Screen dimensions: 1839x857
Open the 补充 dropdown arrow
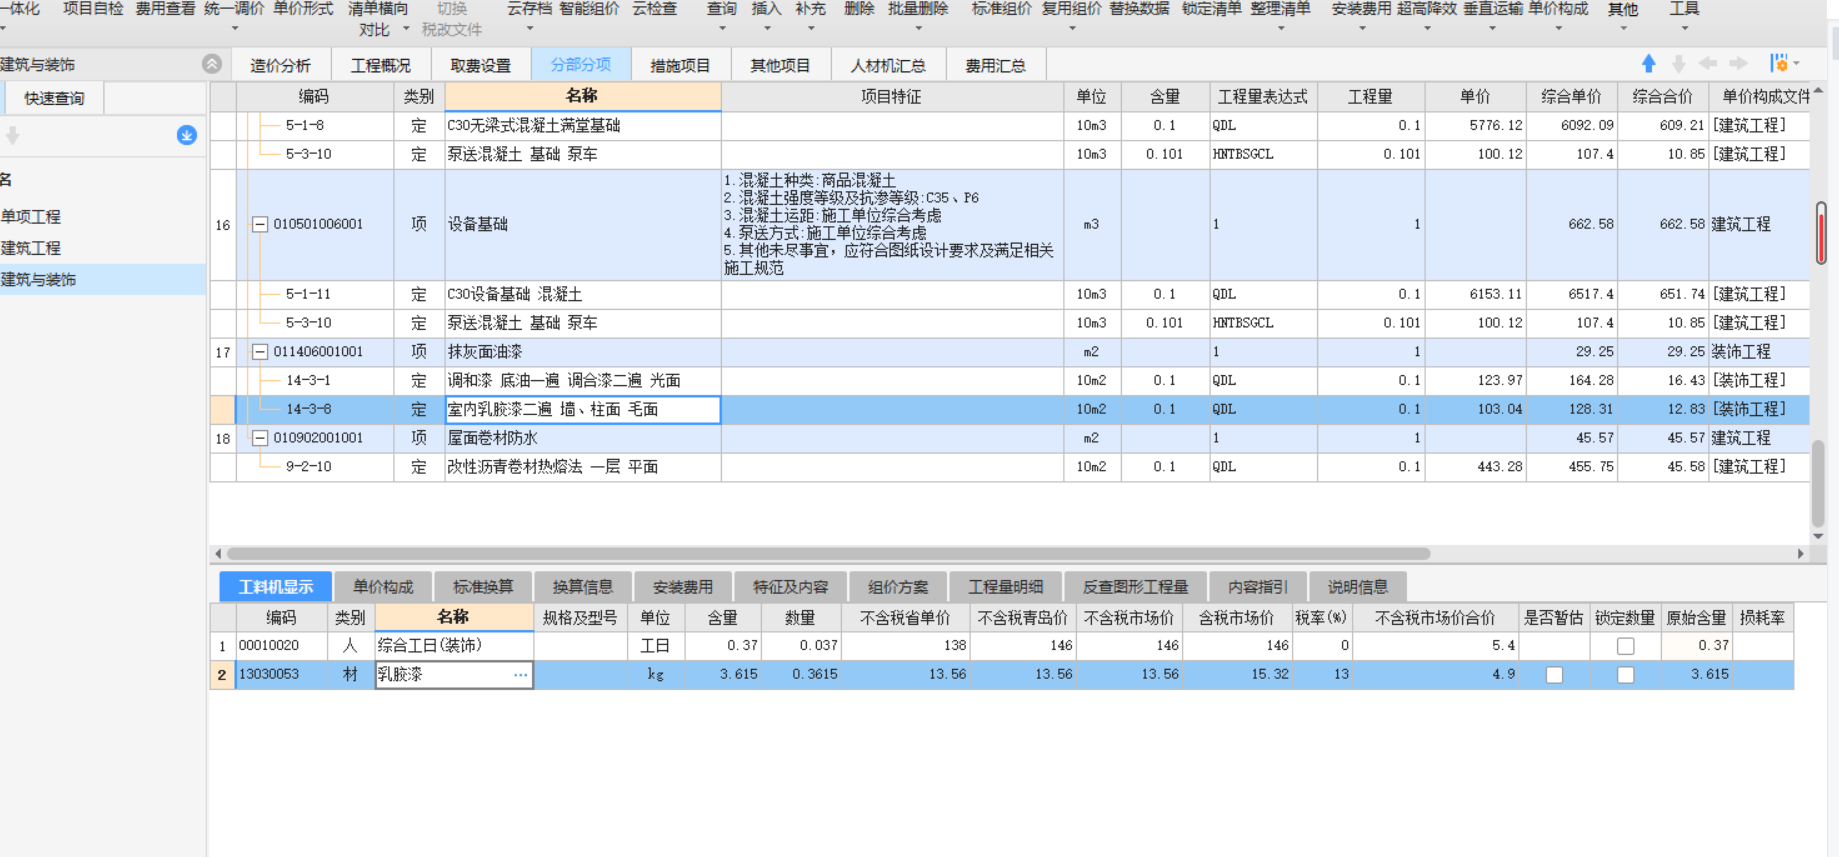[x=811, y=29]
